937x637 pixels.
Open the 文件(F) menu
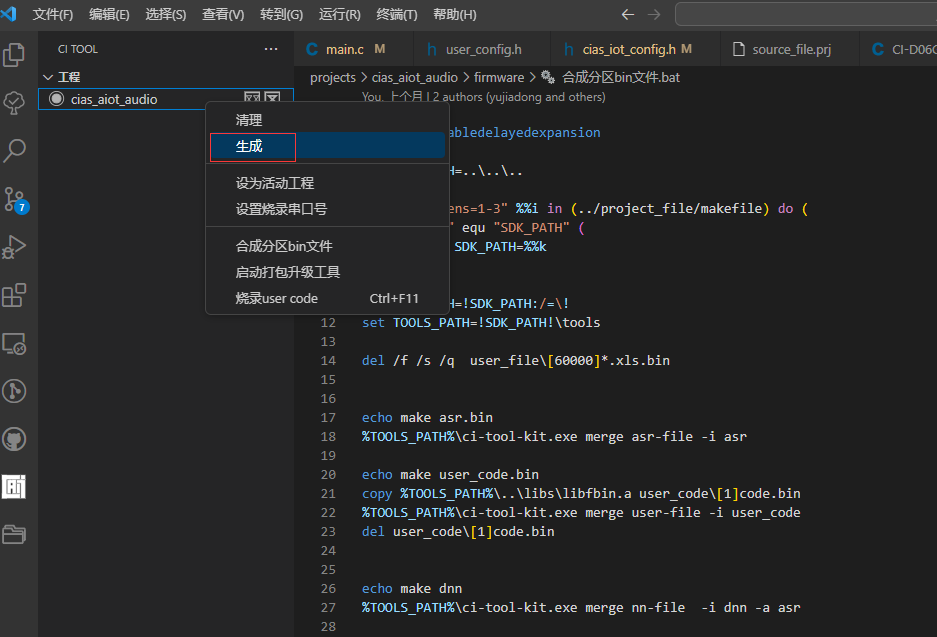[x=53, y=14]
